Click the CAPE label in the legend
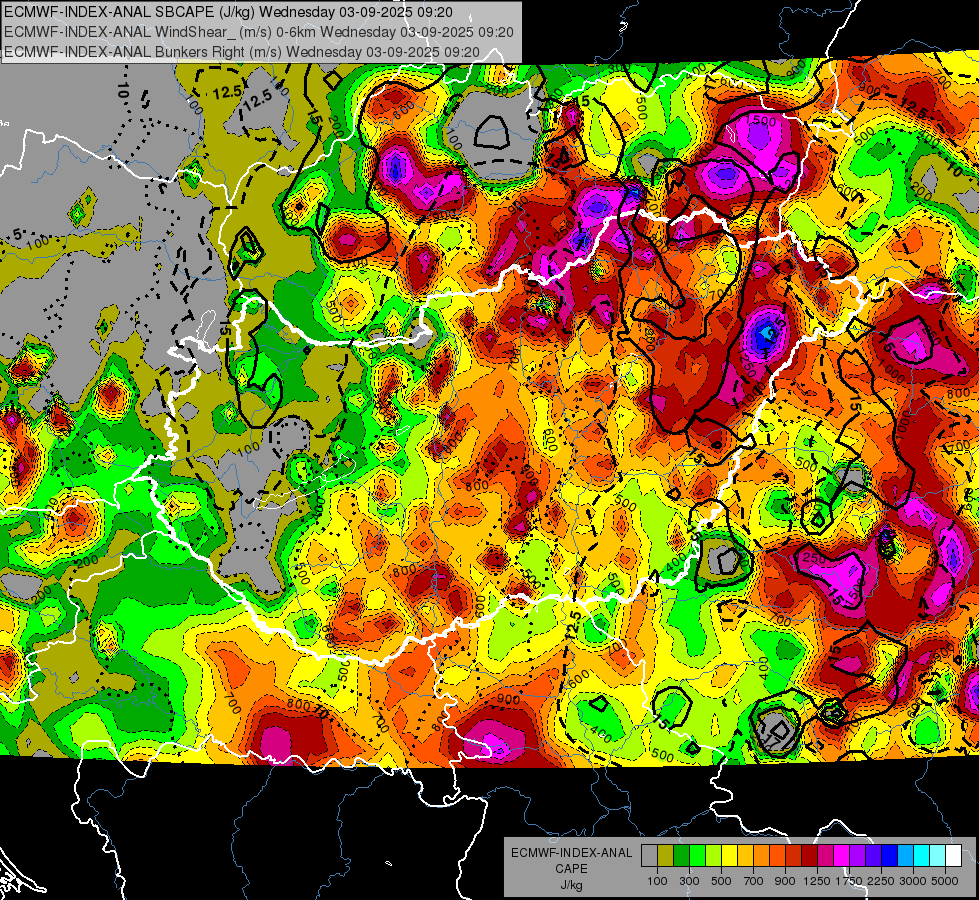Image resolution: width=979 pixels, height=900 pixels. 571,868
